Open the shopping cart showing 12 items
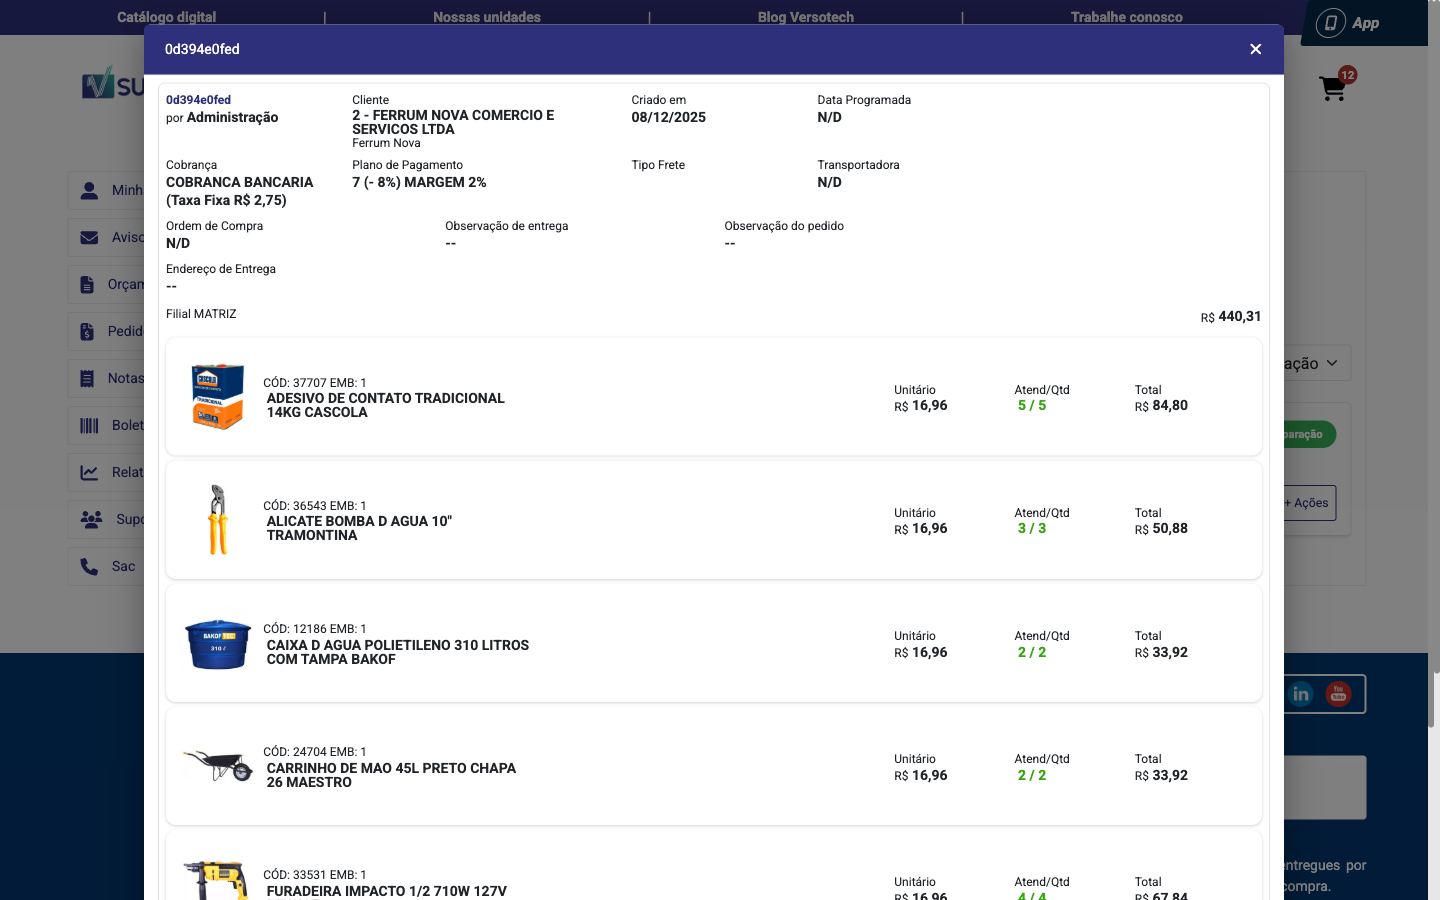This screenshot has width=1440, height=900. (x=1332, y=88)
